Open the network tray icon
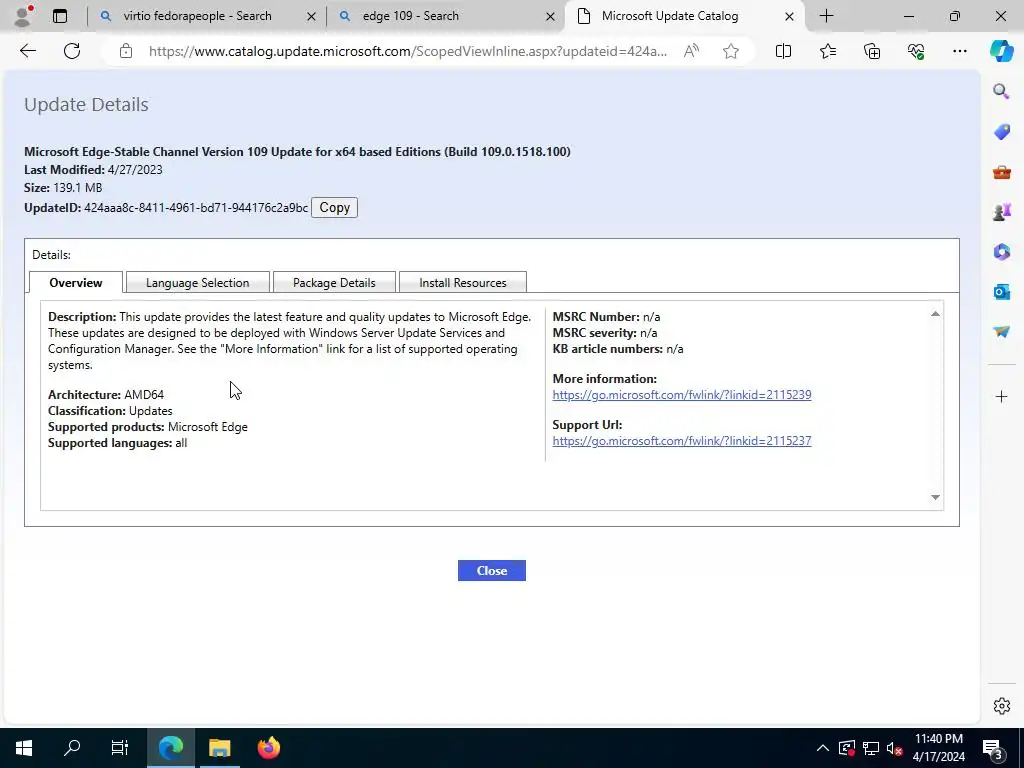The image size is (1024, 768). tap(871, 748)
